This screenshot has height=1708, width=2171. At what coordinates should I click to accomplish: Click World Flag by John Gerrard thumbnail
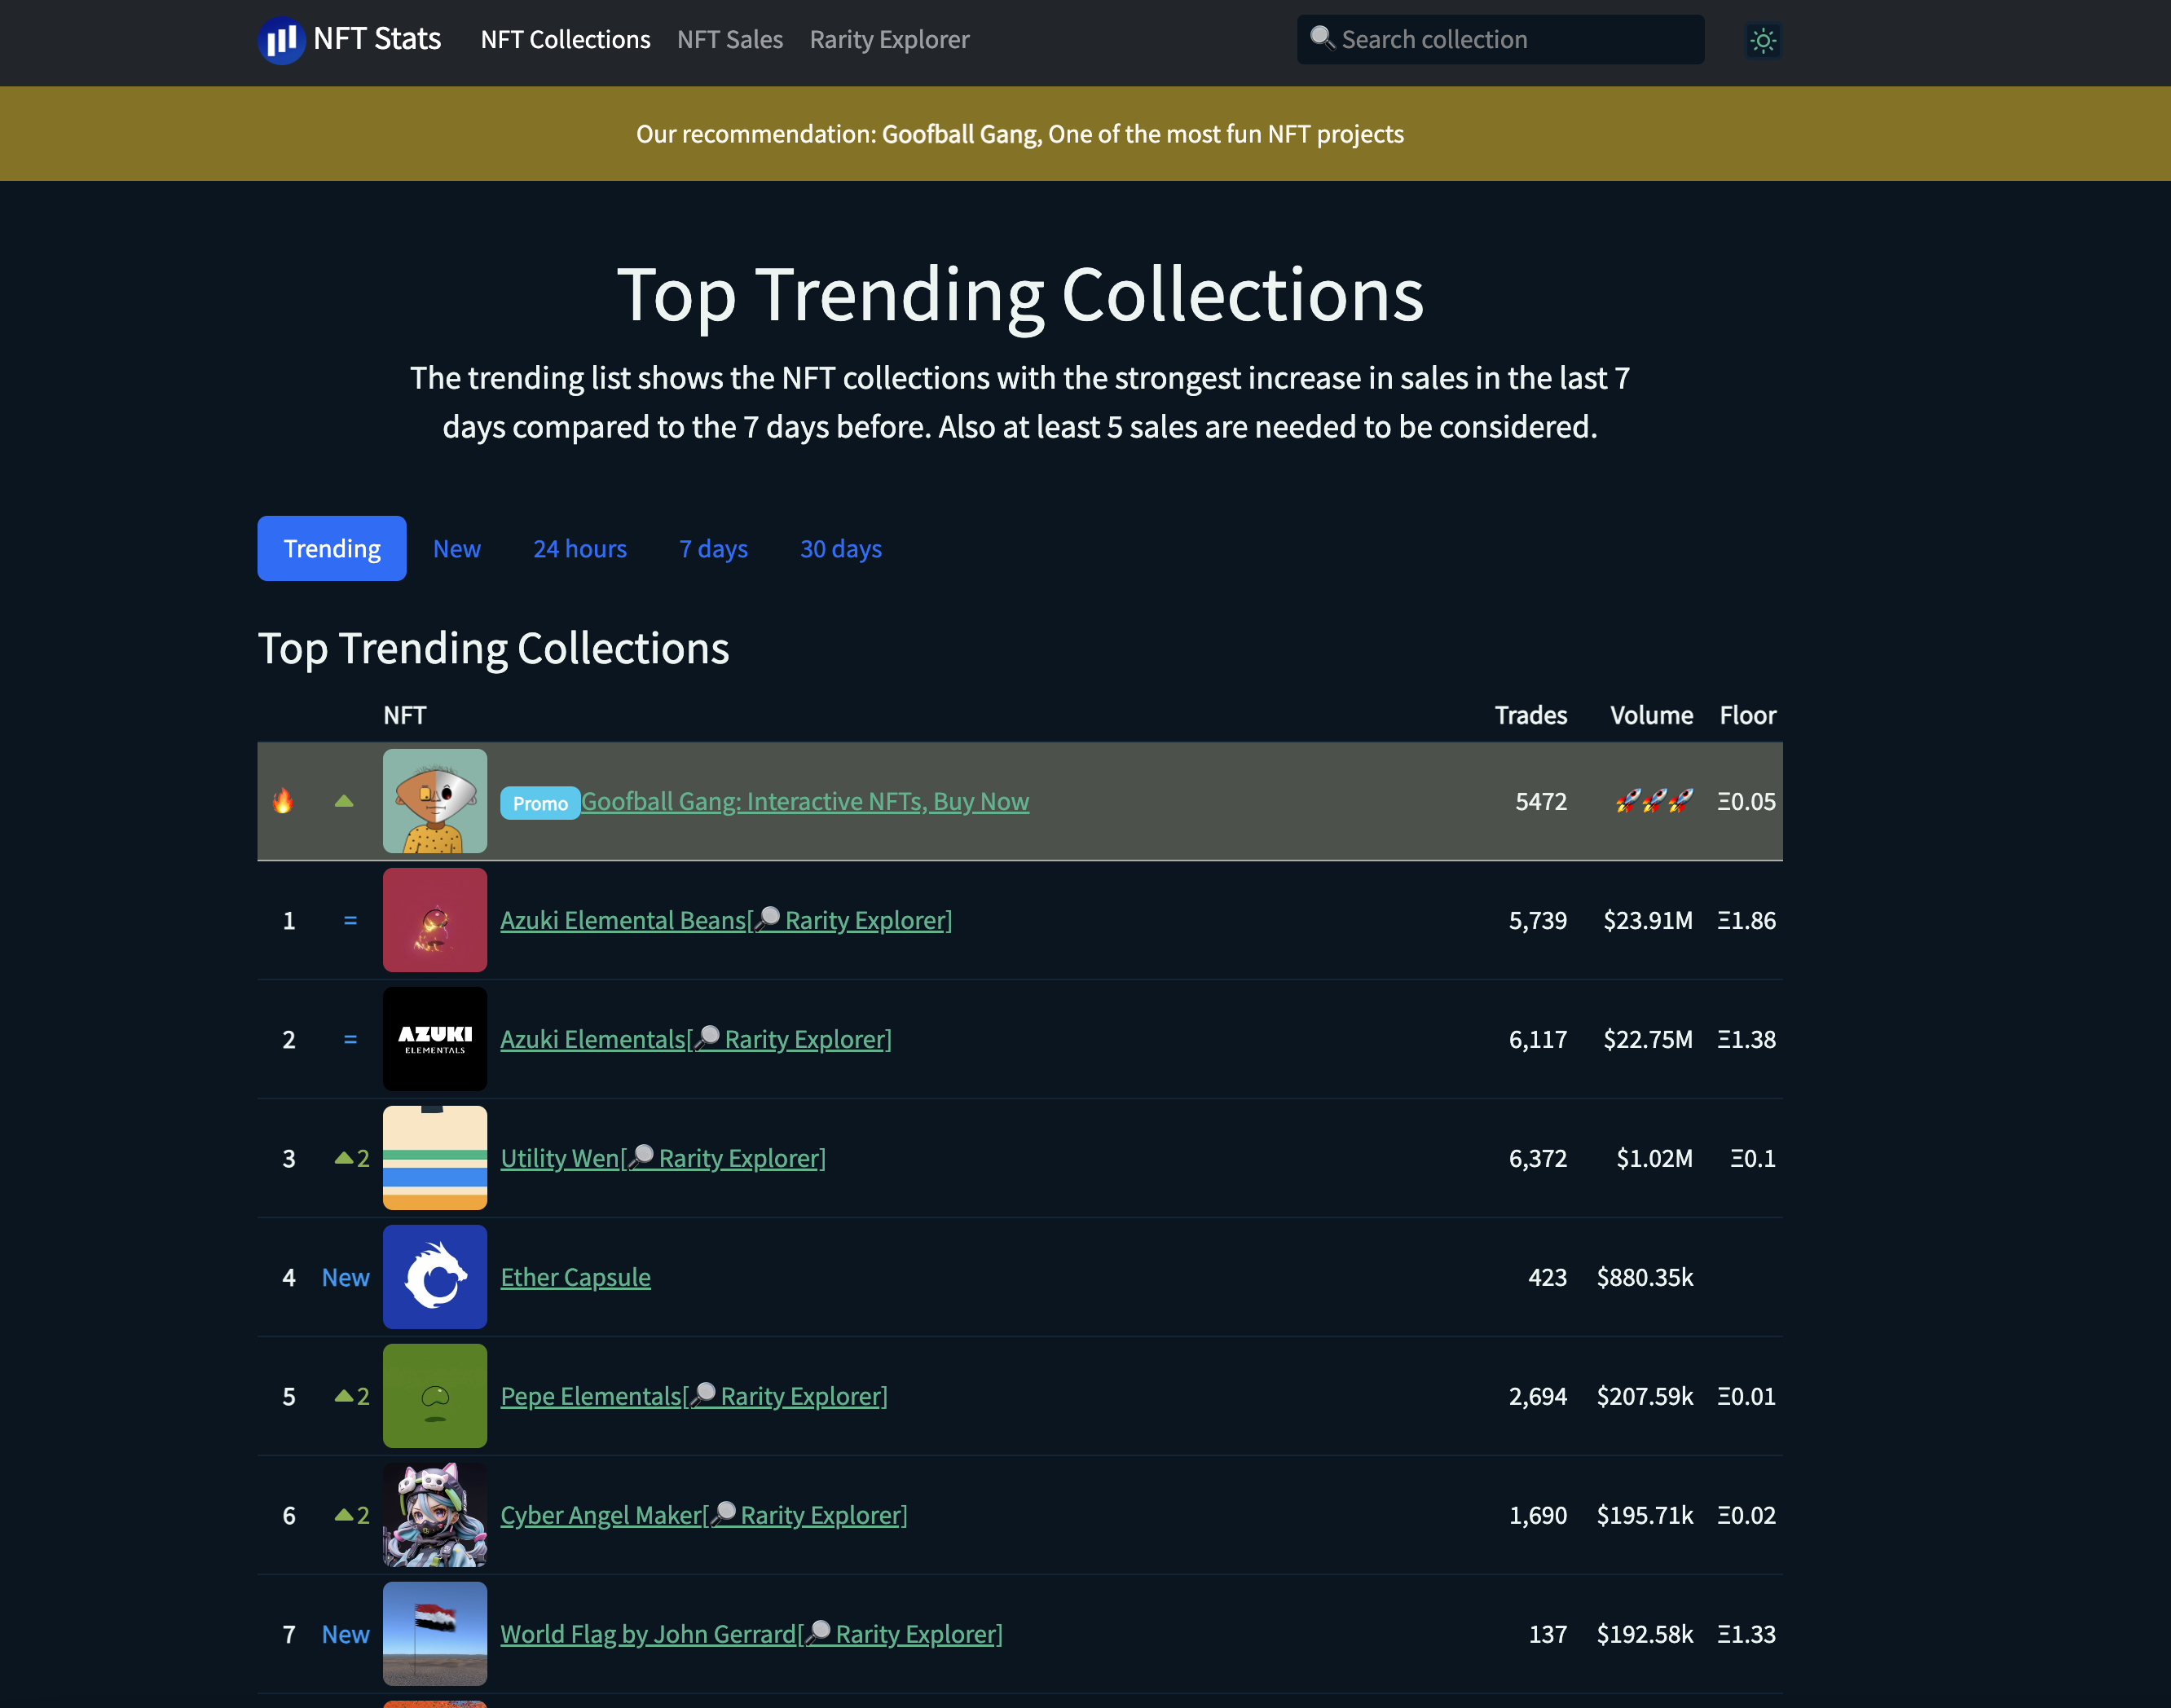coord(435,1633)
